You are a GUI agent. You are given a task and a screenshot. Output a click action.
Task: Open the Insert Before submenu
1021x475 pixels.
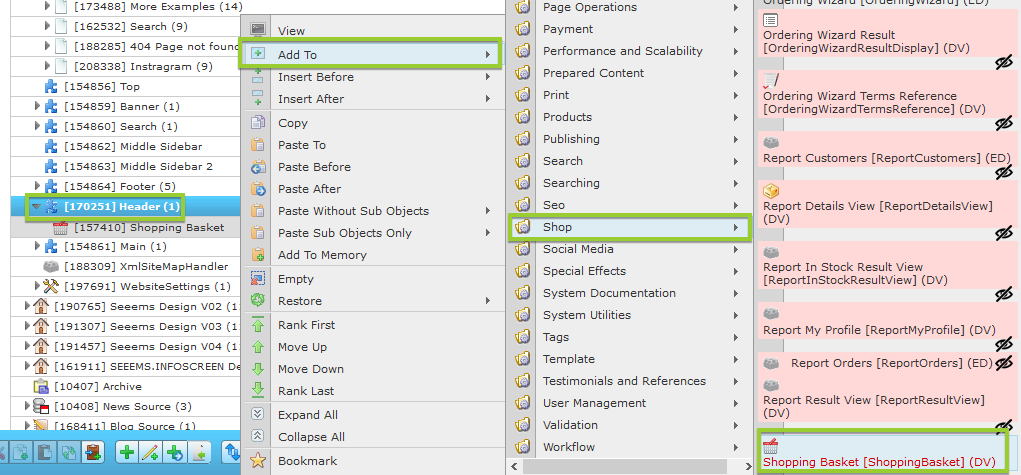click(x=315, y=77)
